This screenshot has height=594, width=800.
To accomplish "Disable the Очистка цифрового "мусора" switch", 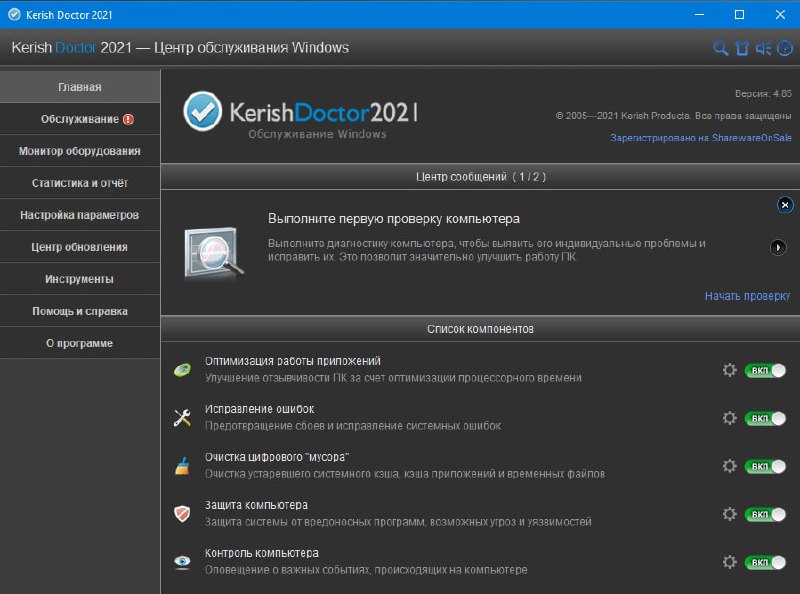I will (765, 466).
